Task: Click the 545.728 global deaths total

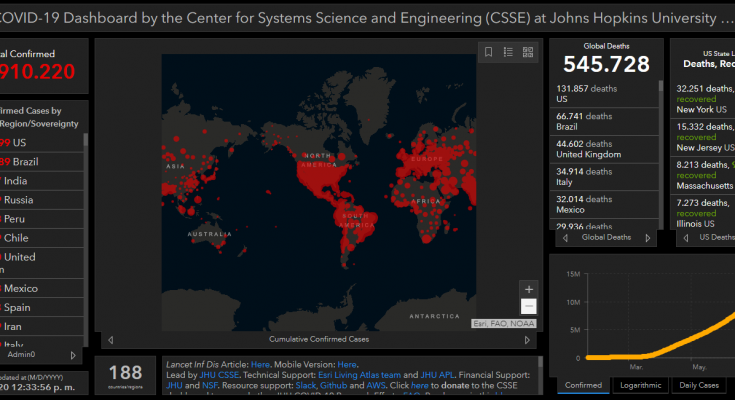Action: tap(606, 64)
